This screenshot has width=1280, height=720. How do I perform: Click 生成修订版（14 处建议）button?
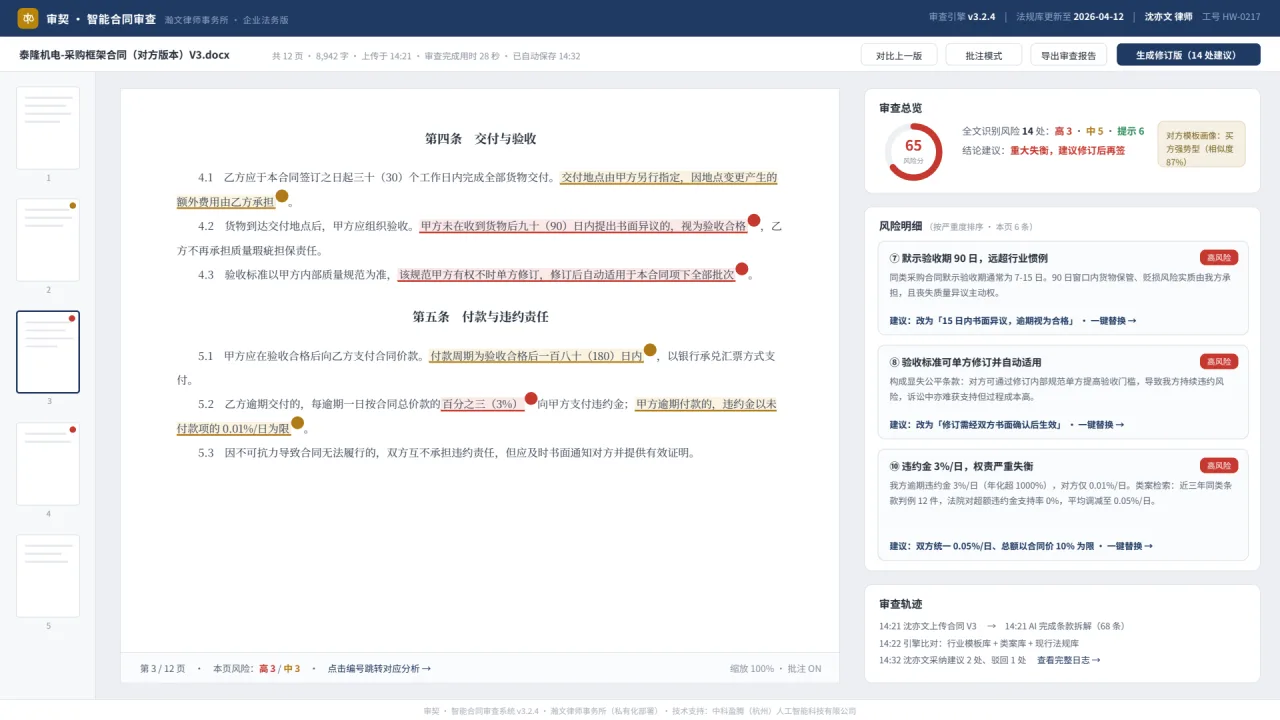pos(1188,55)
